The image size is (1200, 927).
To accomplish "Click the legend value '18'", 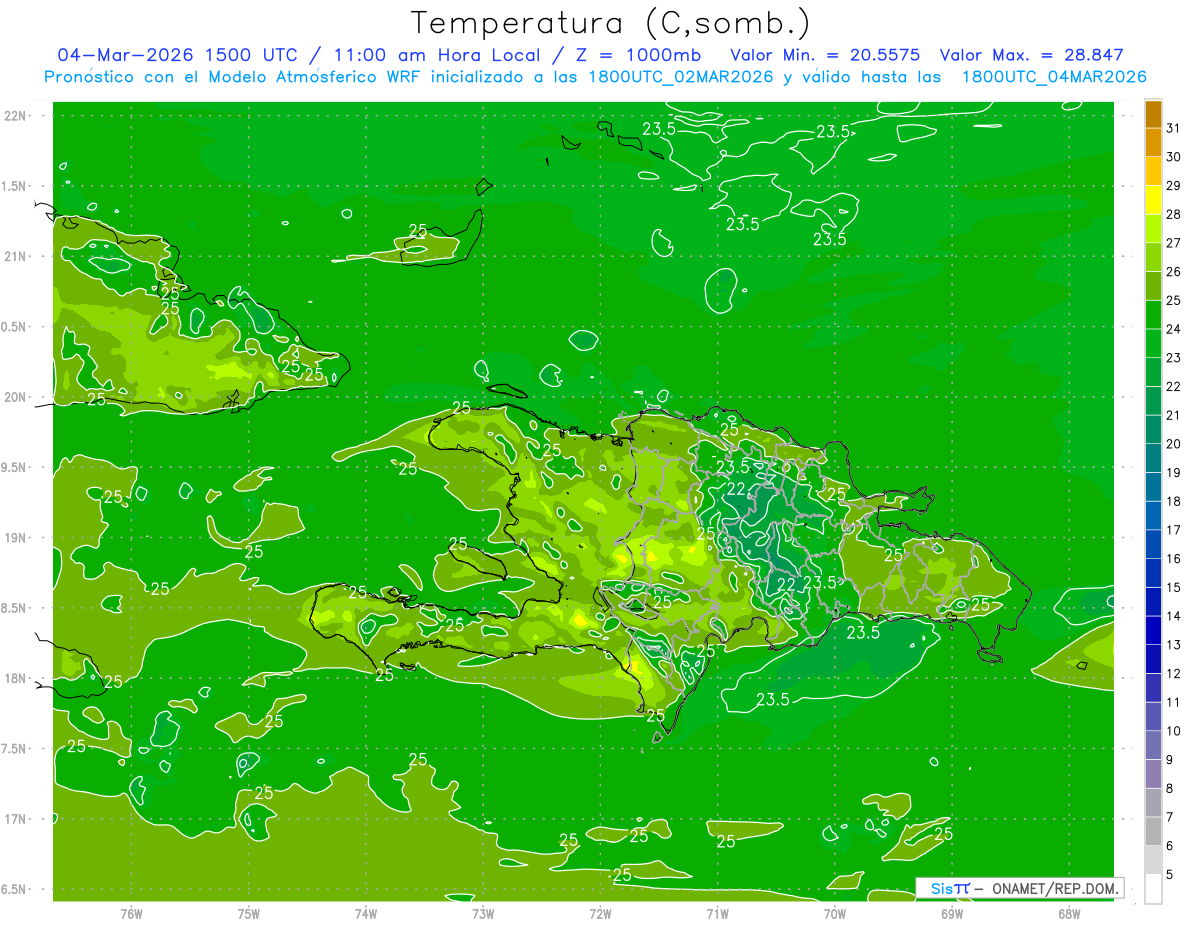I will (x=1173, y=501).
